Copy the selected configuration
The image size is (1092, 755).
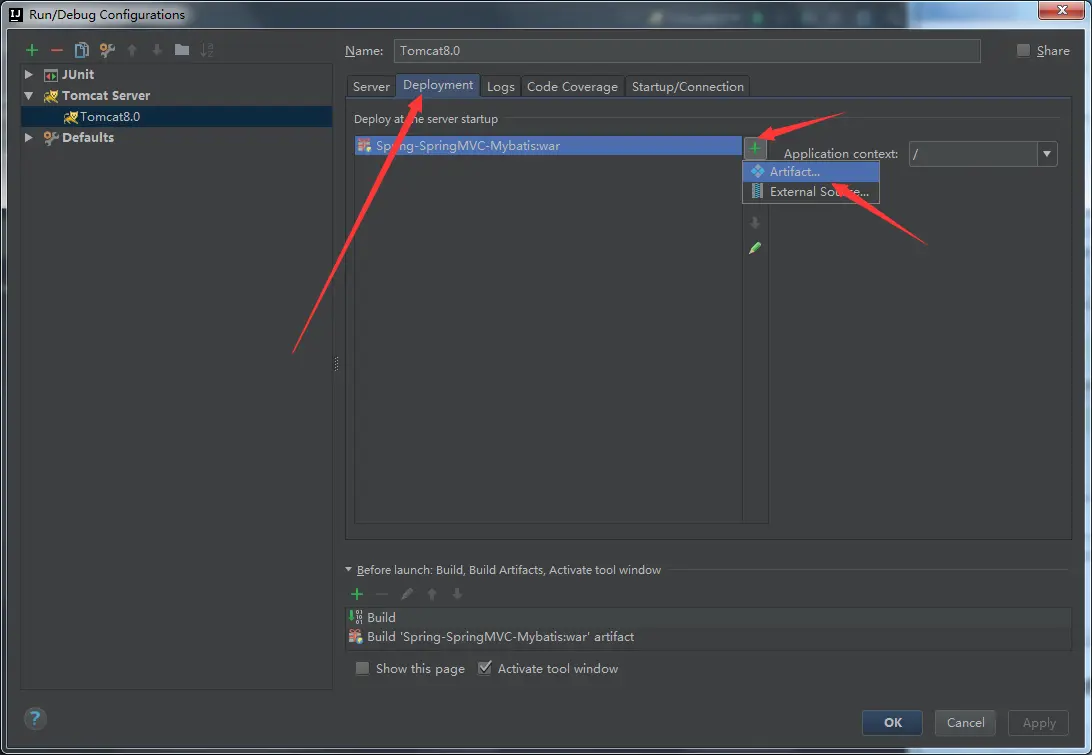(x=81, y=50)
